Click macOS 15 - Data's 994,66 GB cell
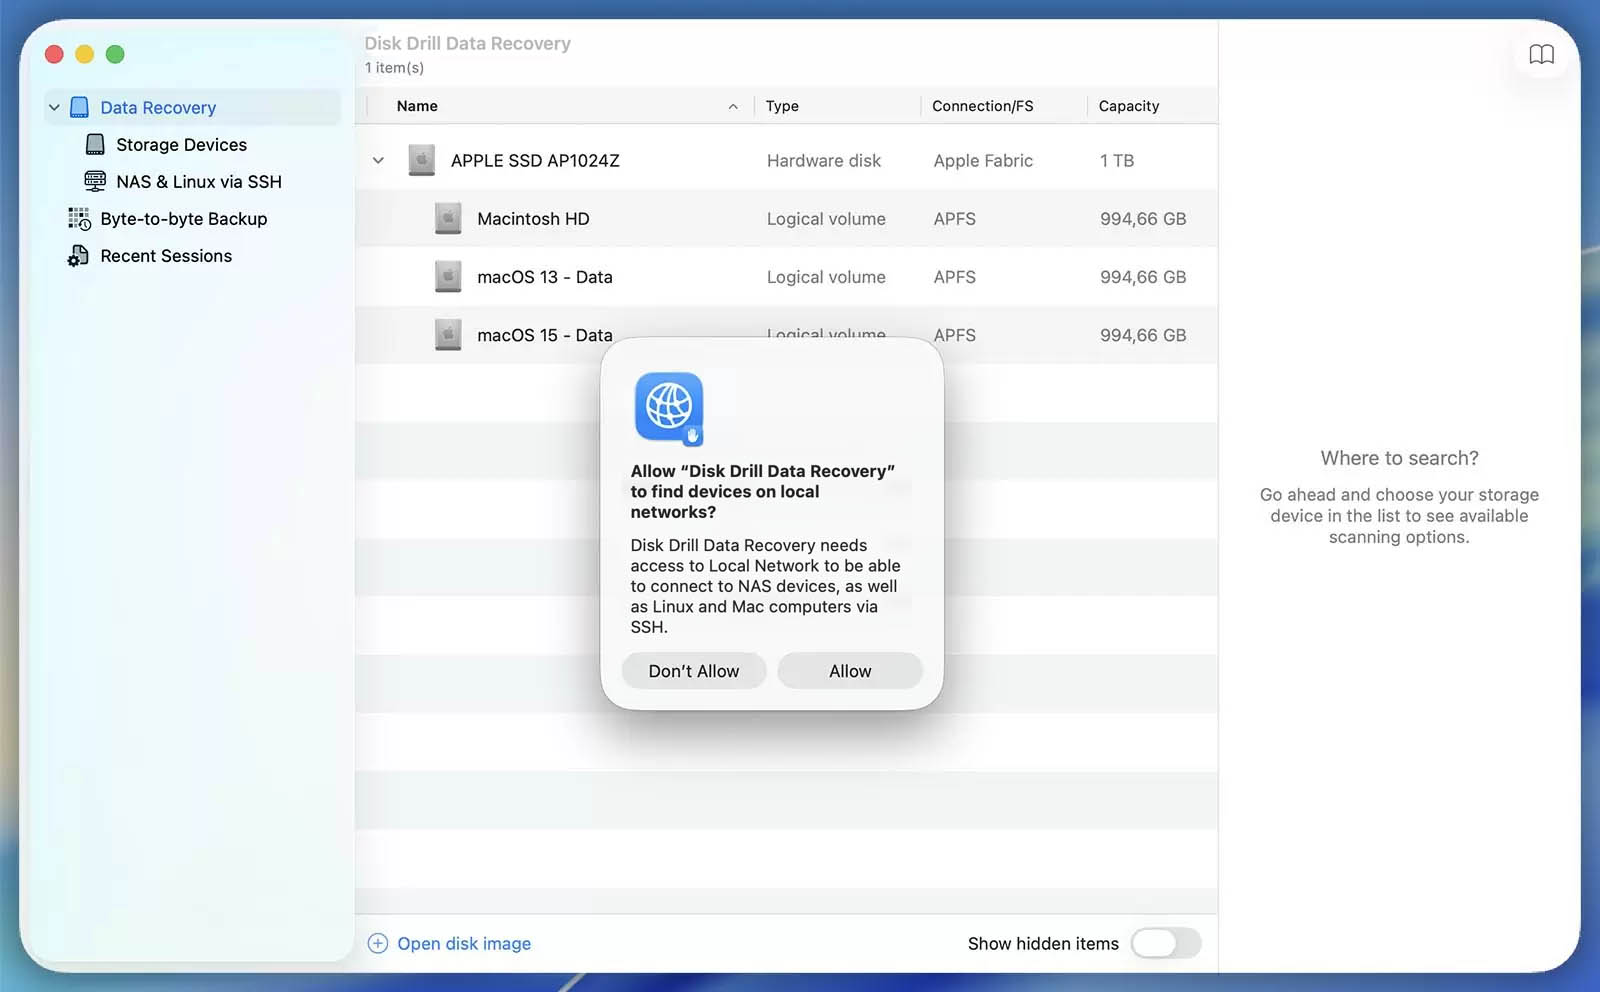1600x992 pixels. (1143, 335)
